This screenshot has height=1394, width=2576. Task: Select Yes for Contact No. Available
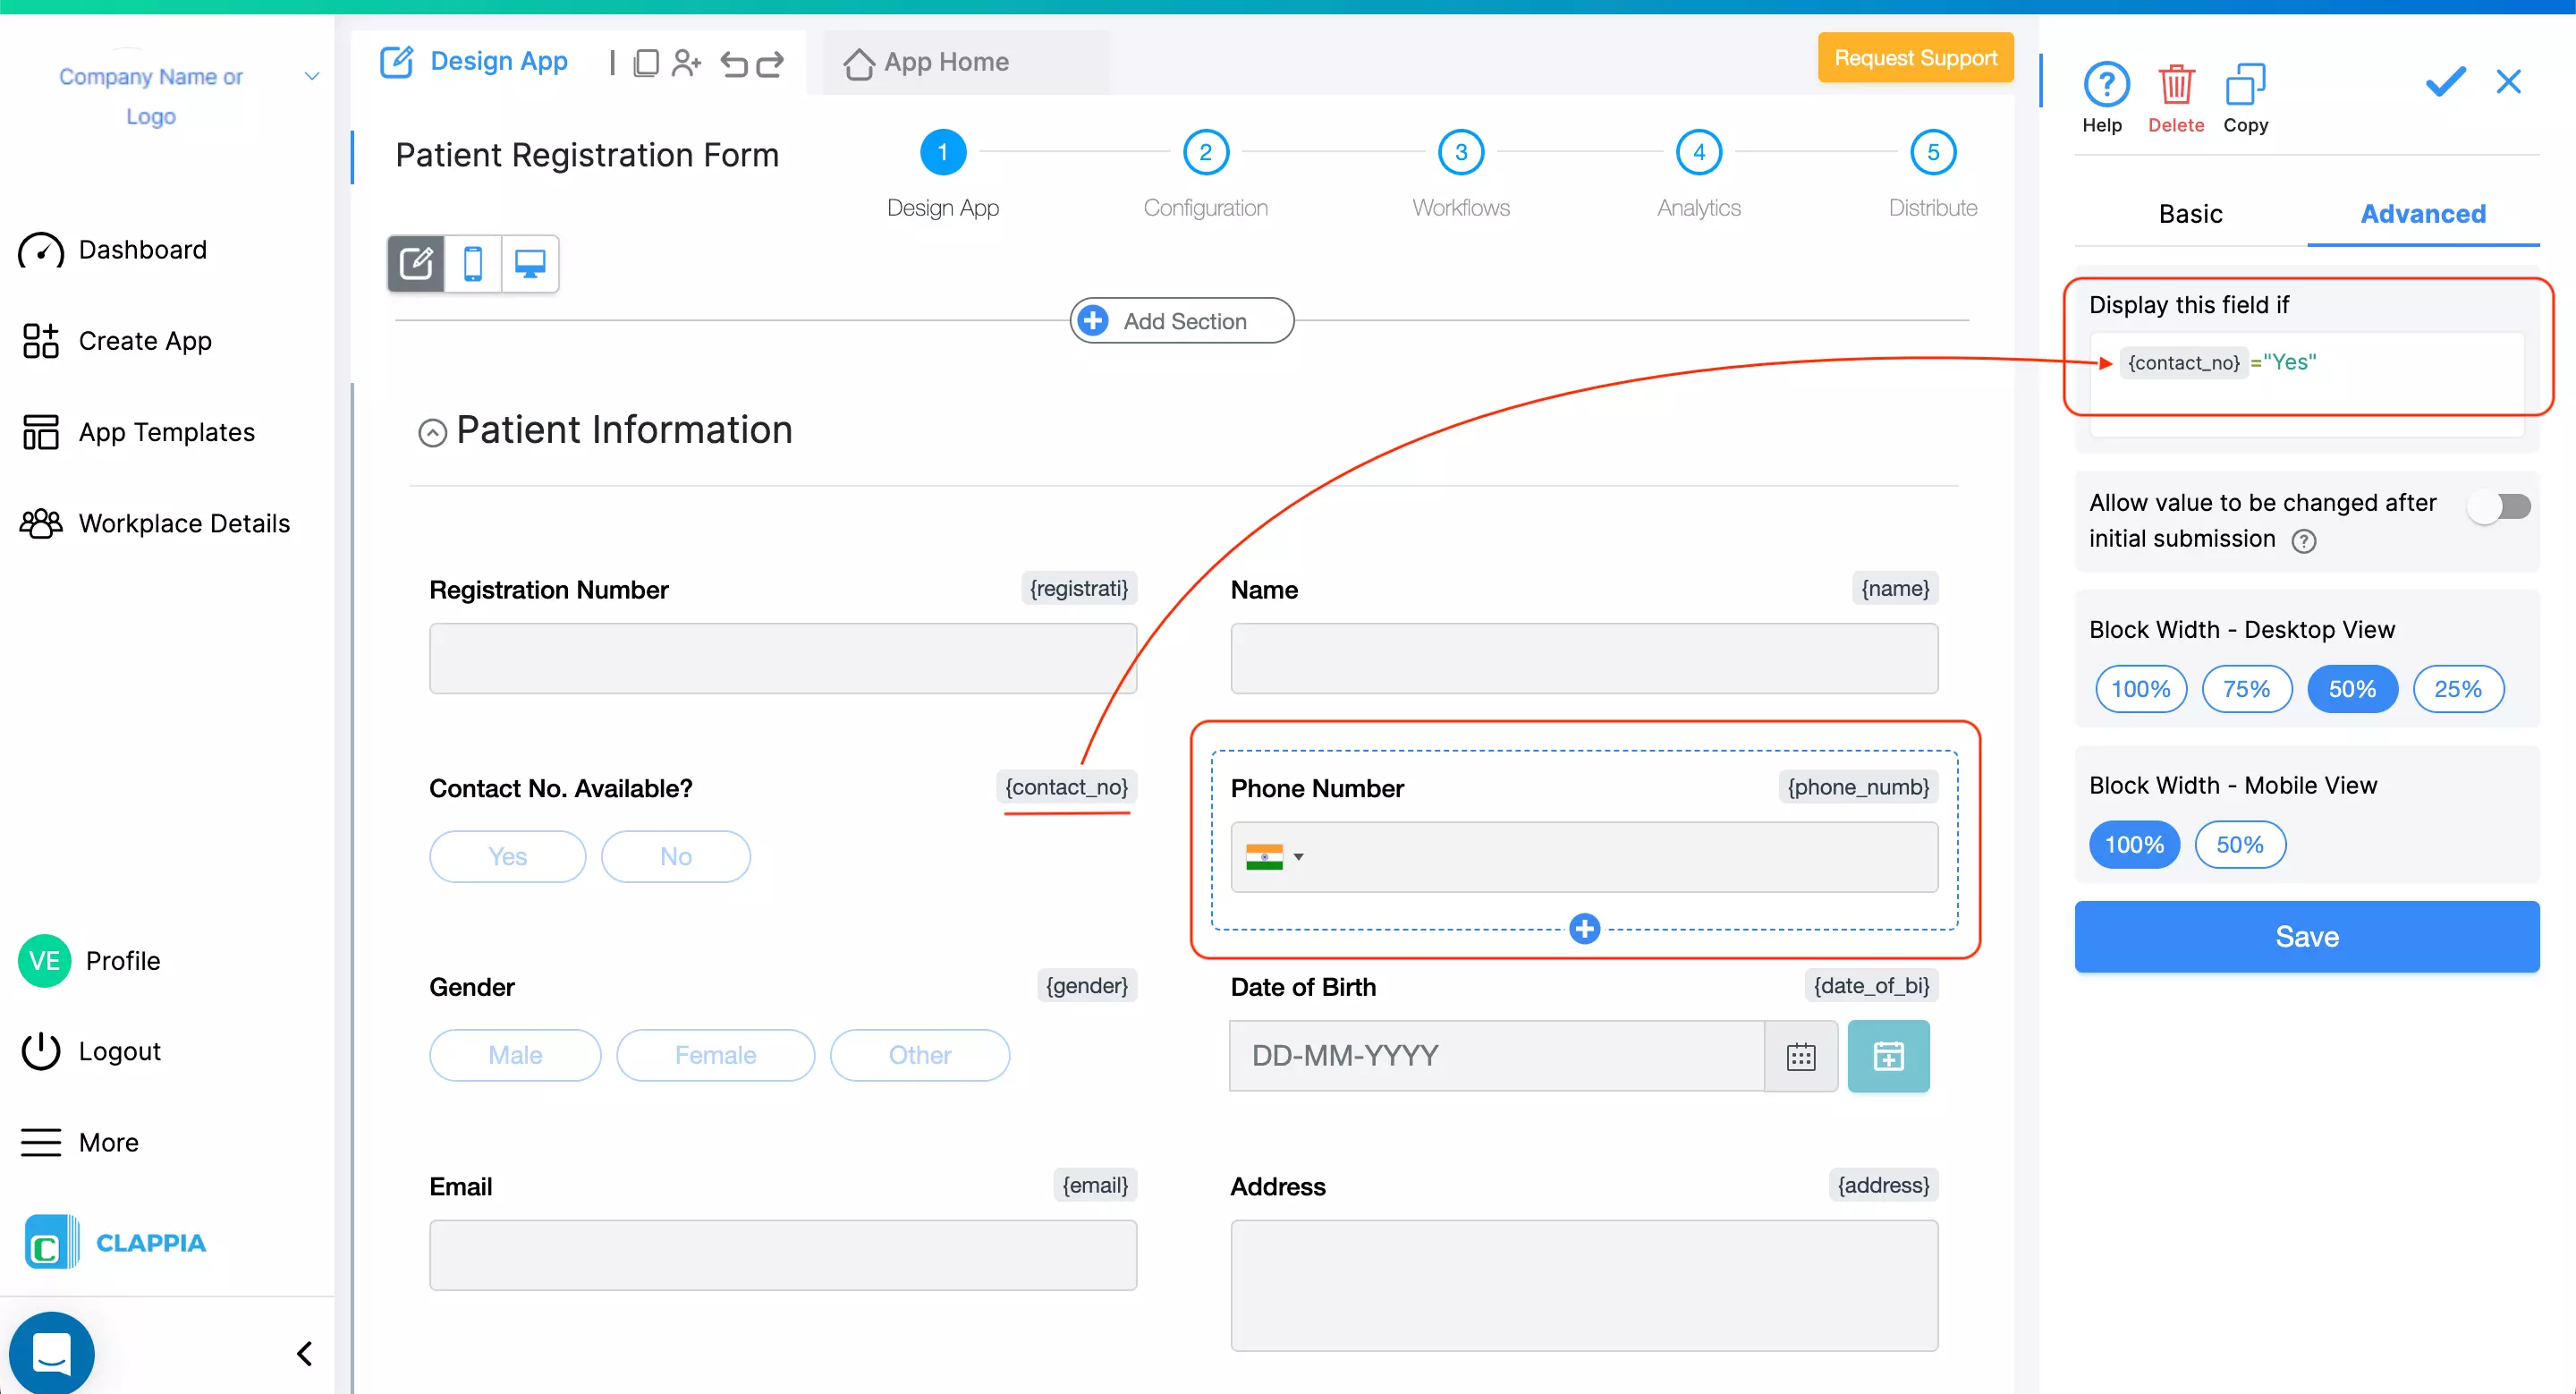507,857
